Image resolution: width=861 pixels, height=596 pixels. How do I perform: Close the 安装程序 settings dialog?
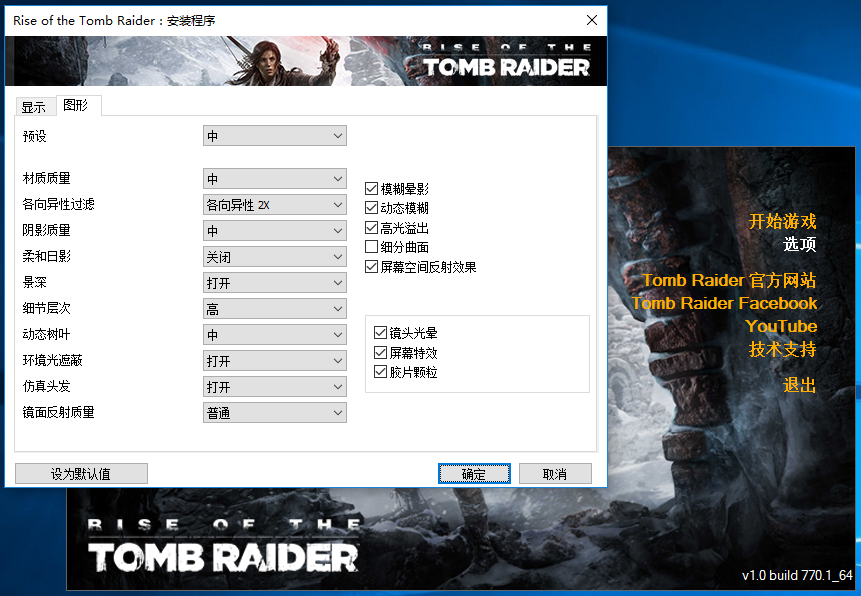coord(592,20)
